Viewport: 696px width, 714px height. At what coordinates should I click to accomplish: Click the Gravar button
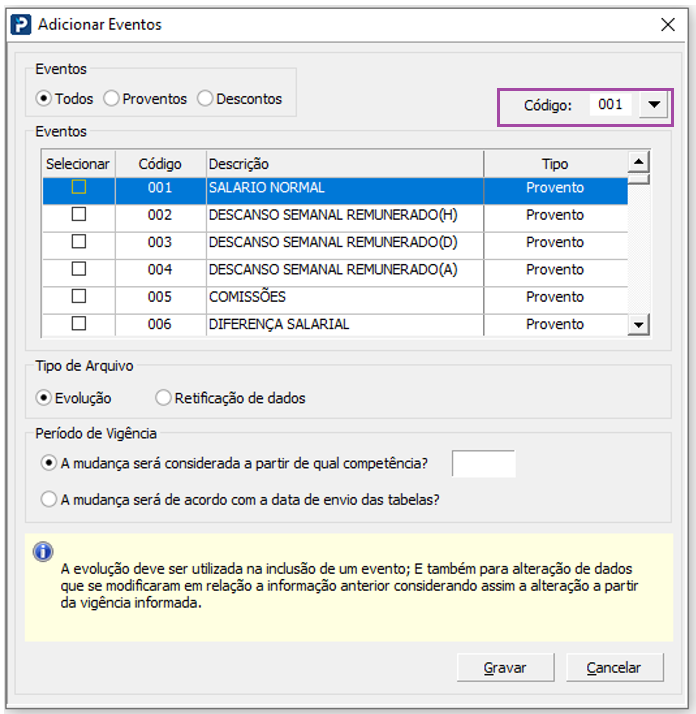tap(505, 668)
